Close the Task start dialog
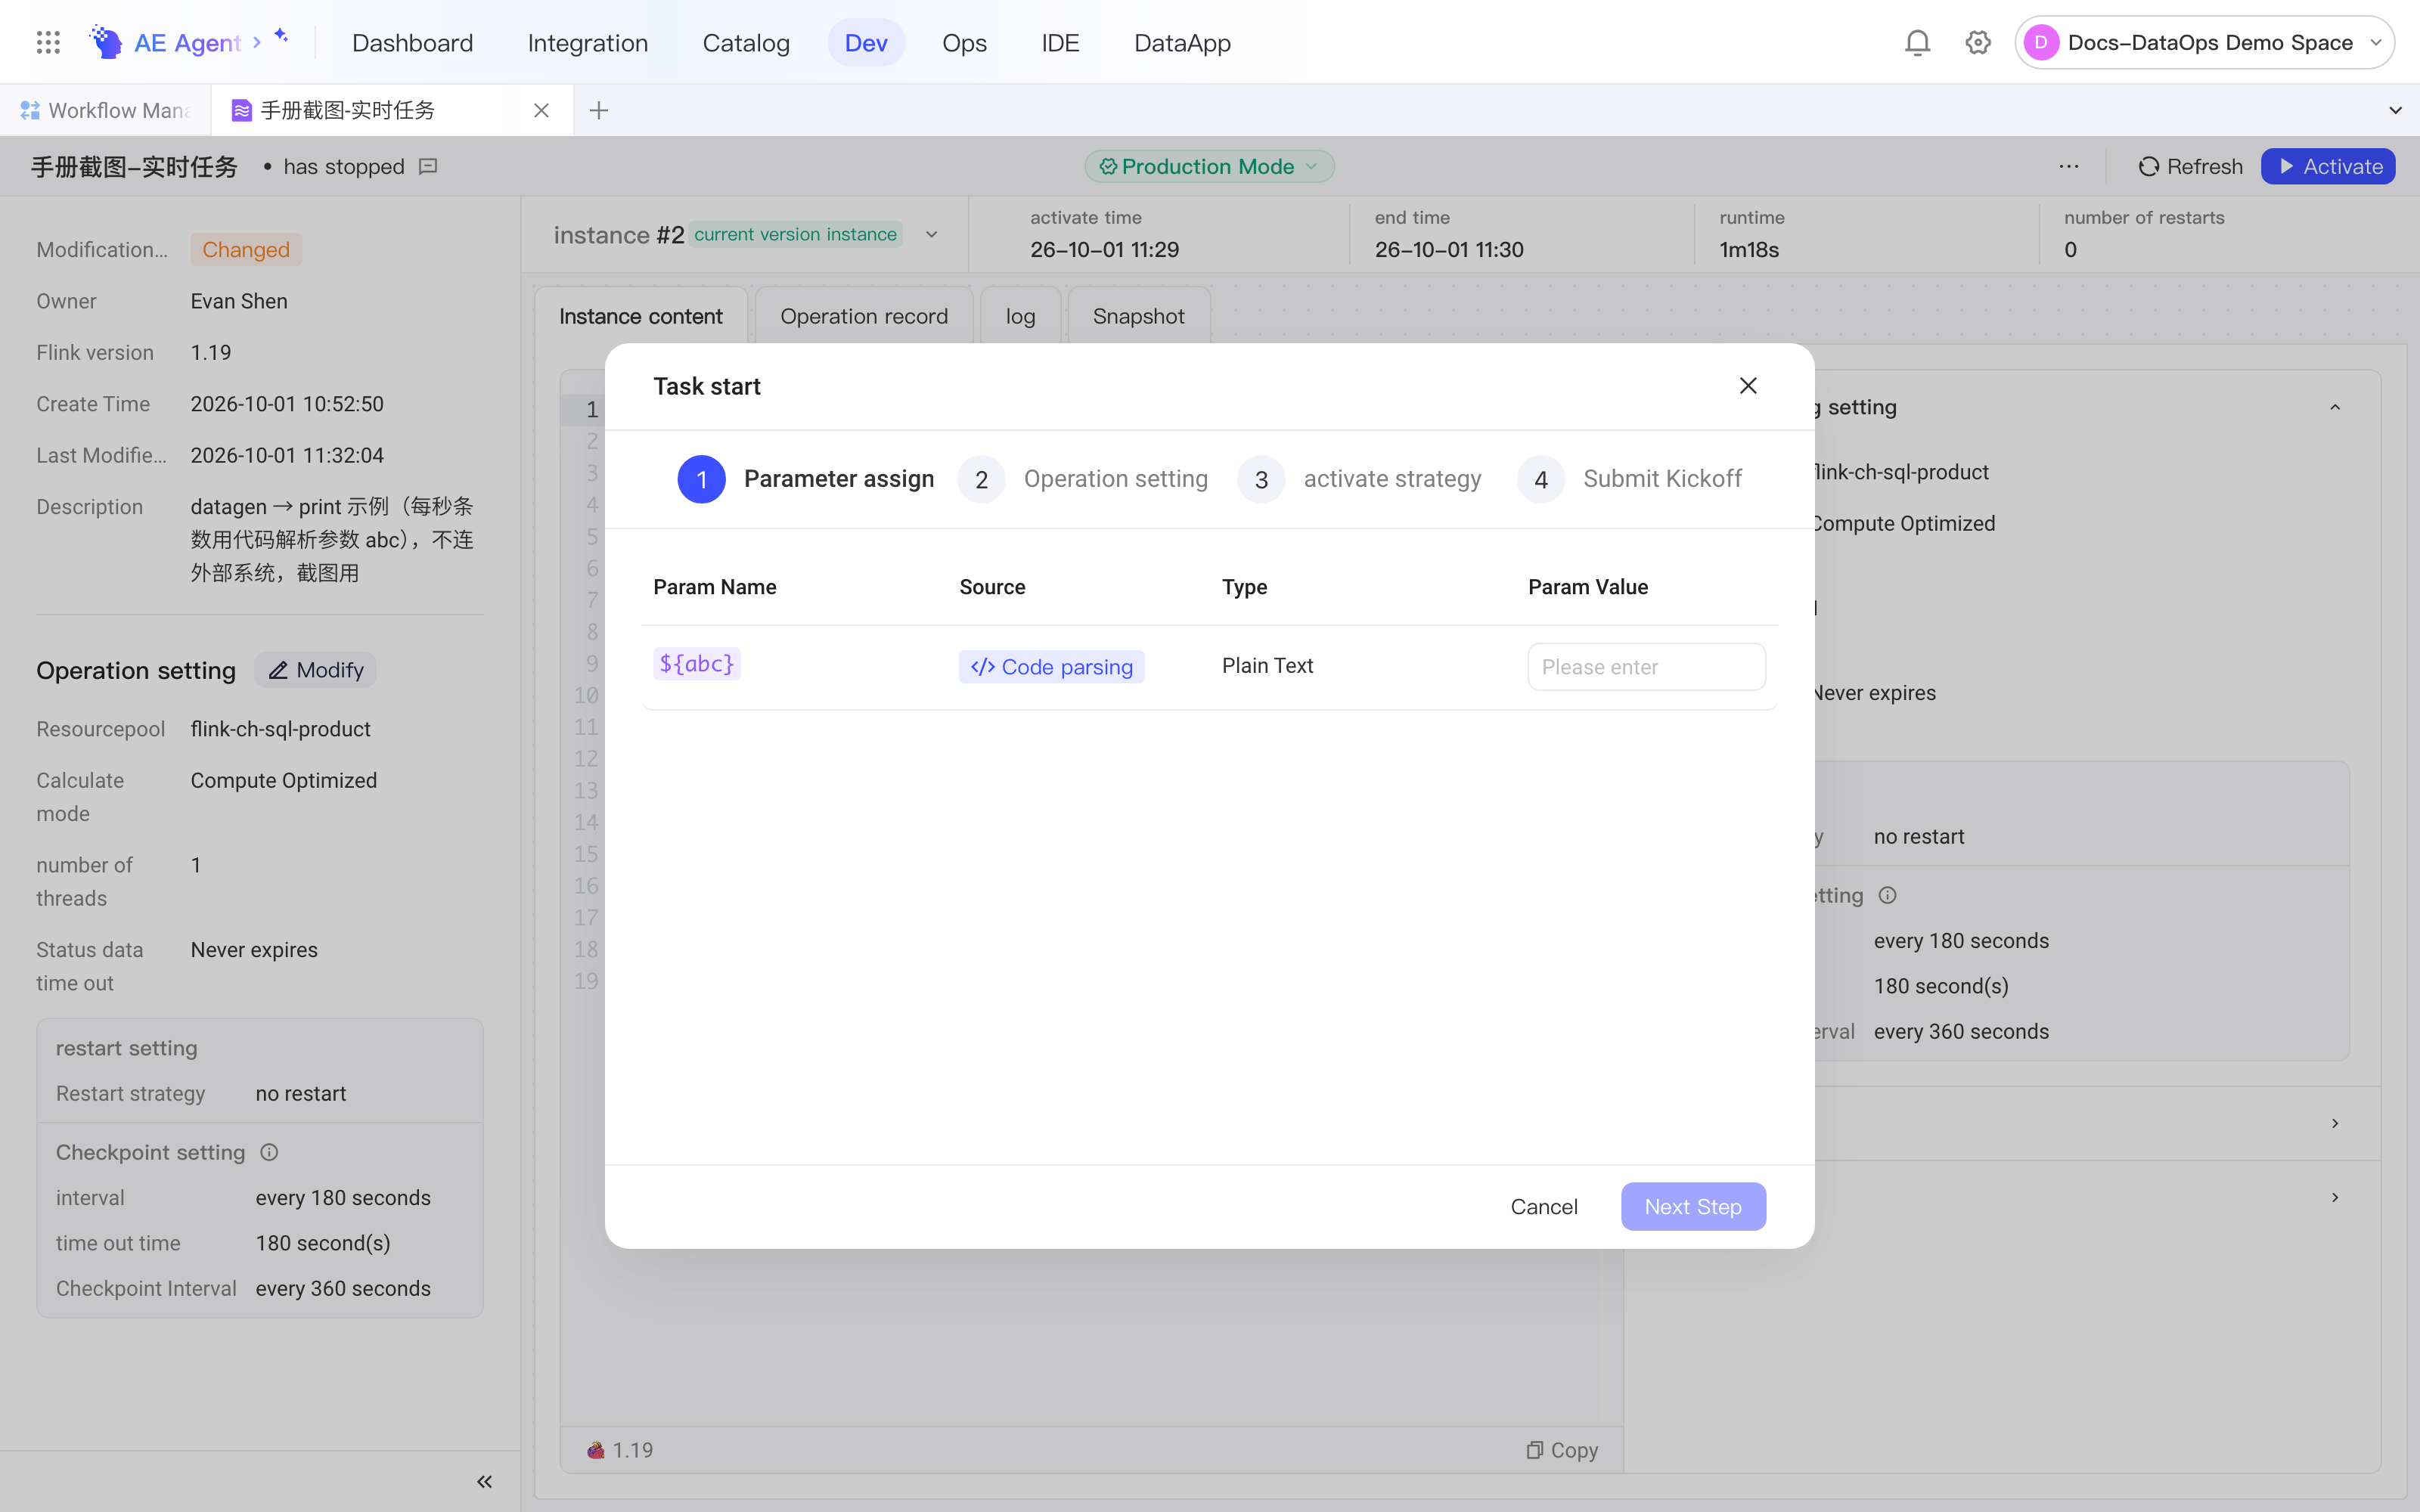 pos(1748,386)
